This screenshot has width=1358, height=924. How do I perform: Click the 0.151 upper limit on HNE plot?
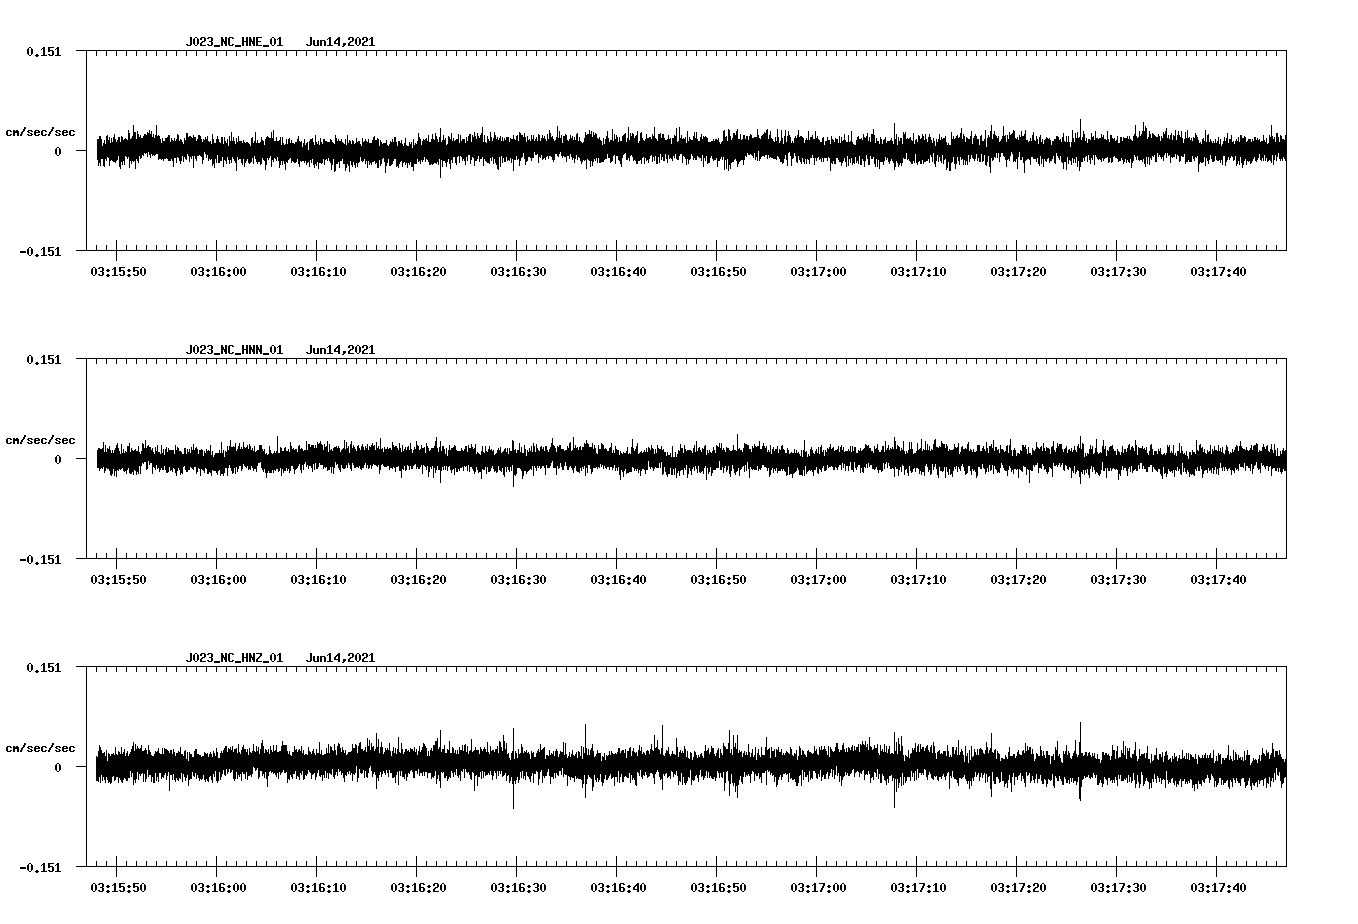point(44,51)
